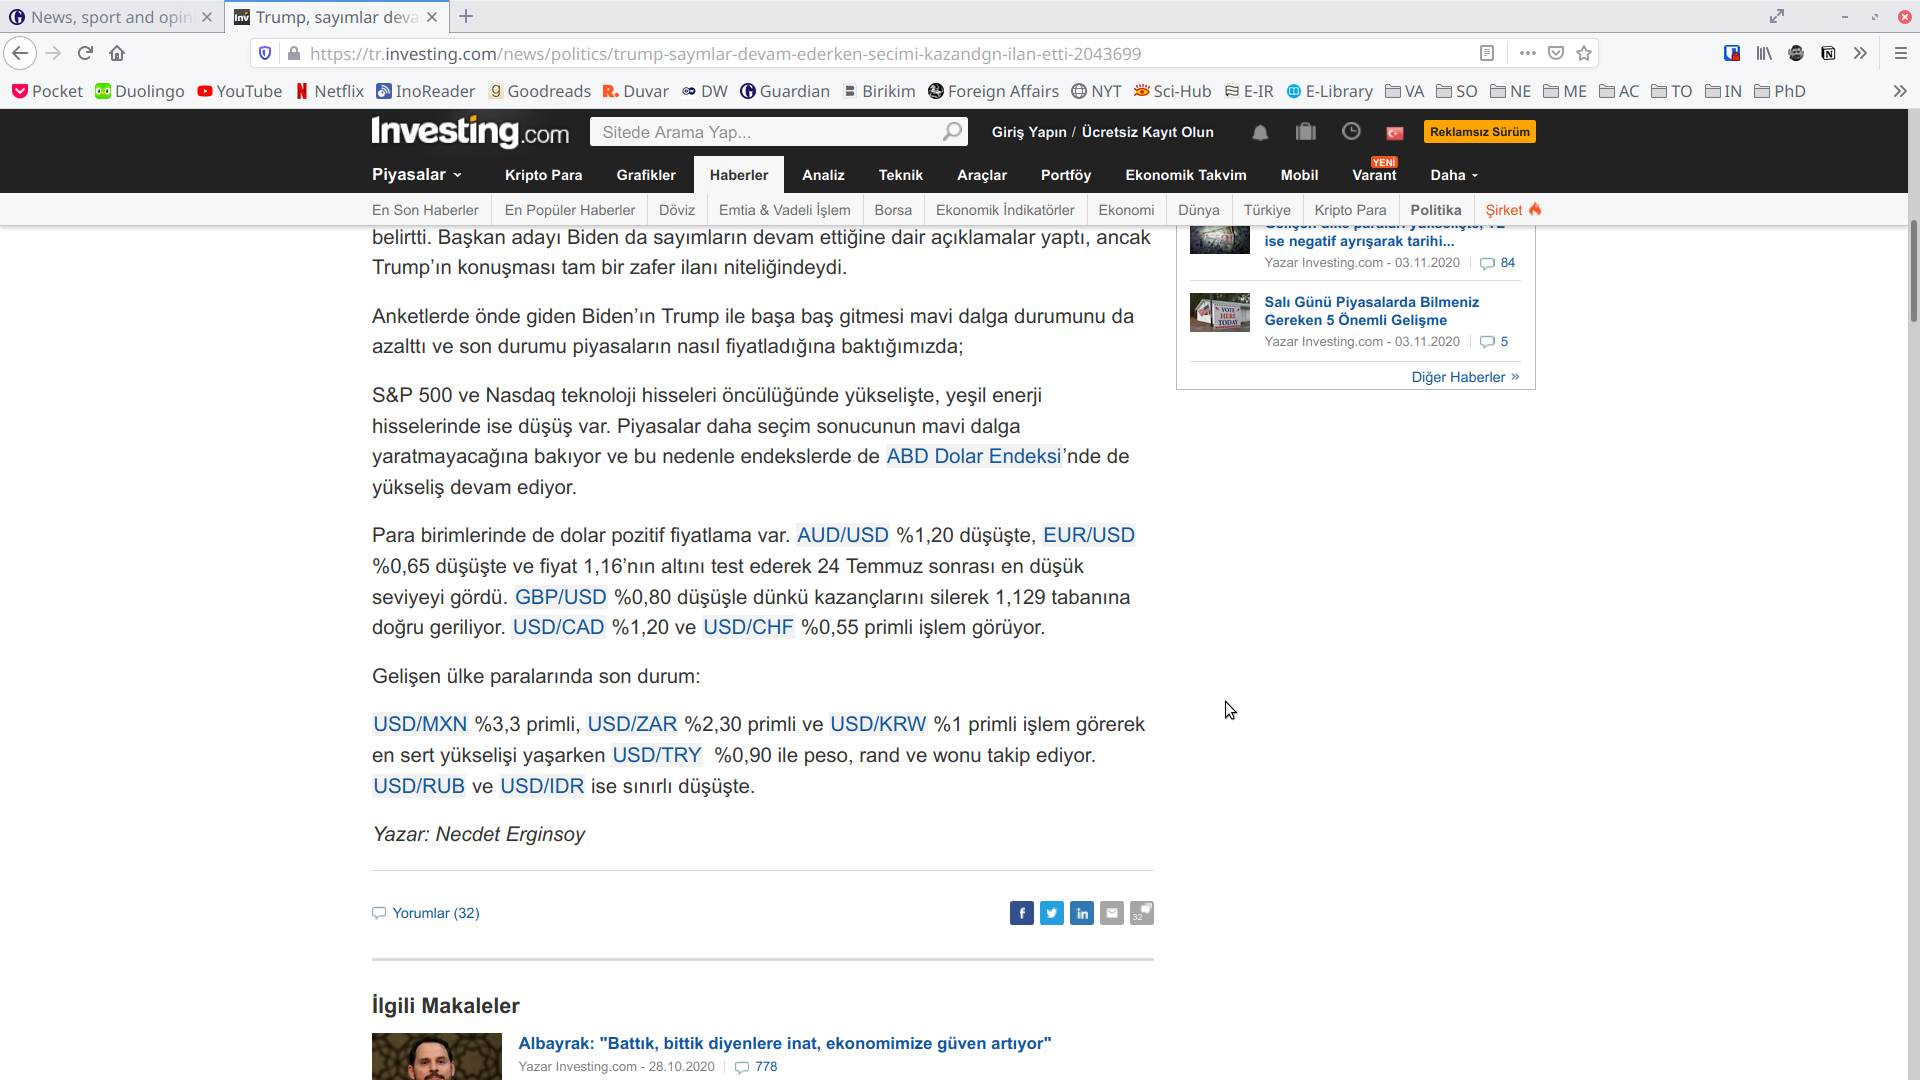The width and height of the screenshot is (1920, 1080).
Task: Select the Şirket news sub-tab
Action: coord(1513,210)
